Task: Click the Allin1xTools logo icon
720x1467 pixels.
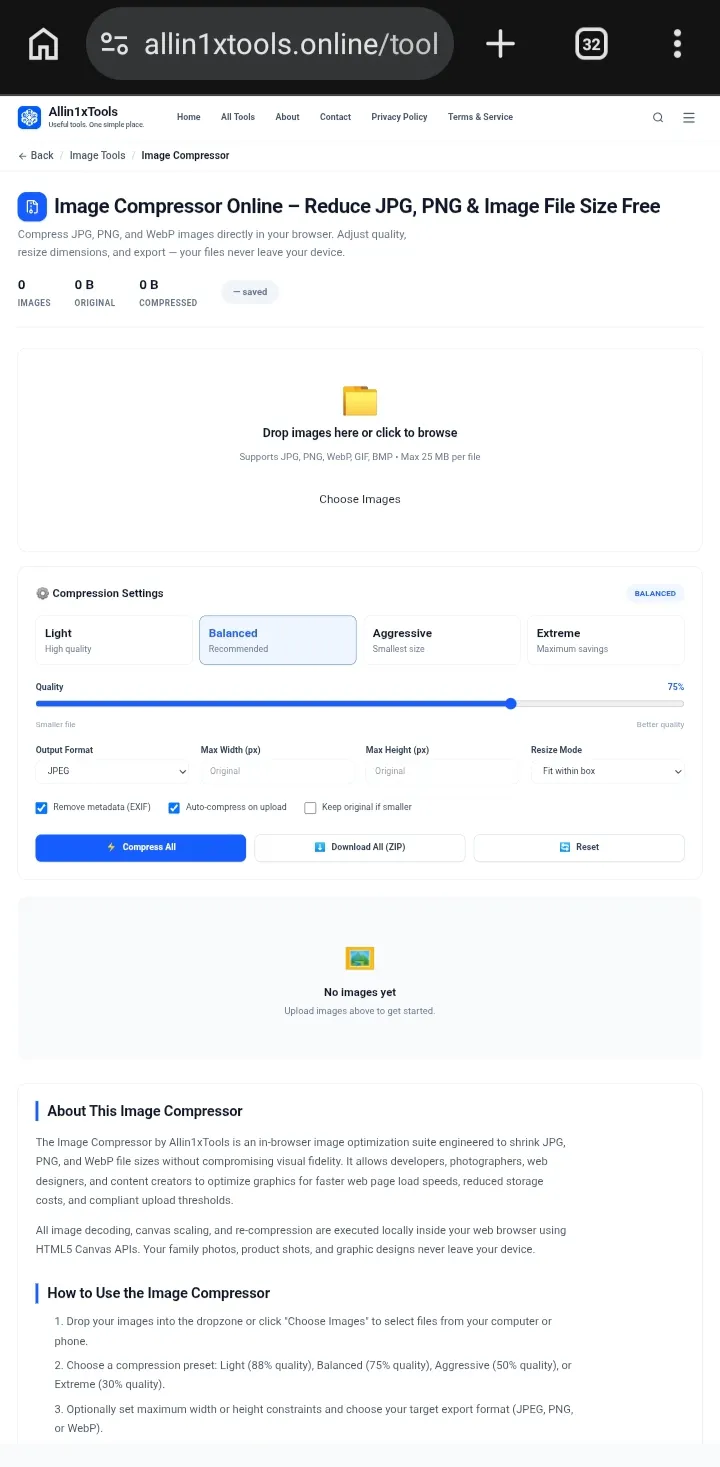Action: 29,117
